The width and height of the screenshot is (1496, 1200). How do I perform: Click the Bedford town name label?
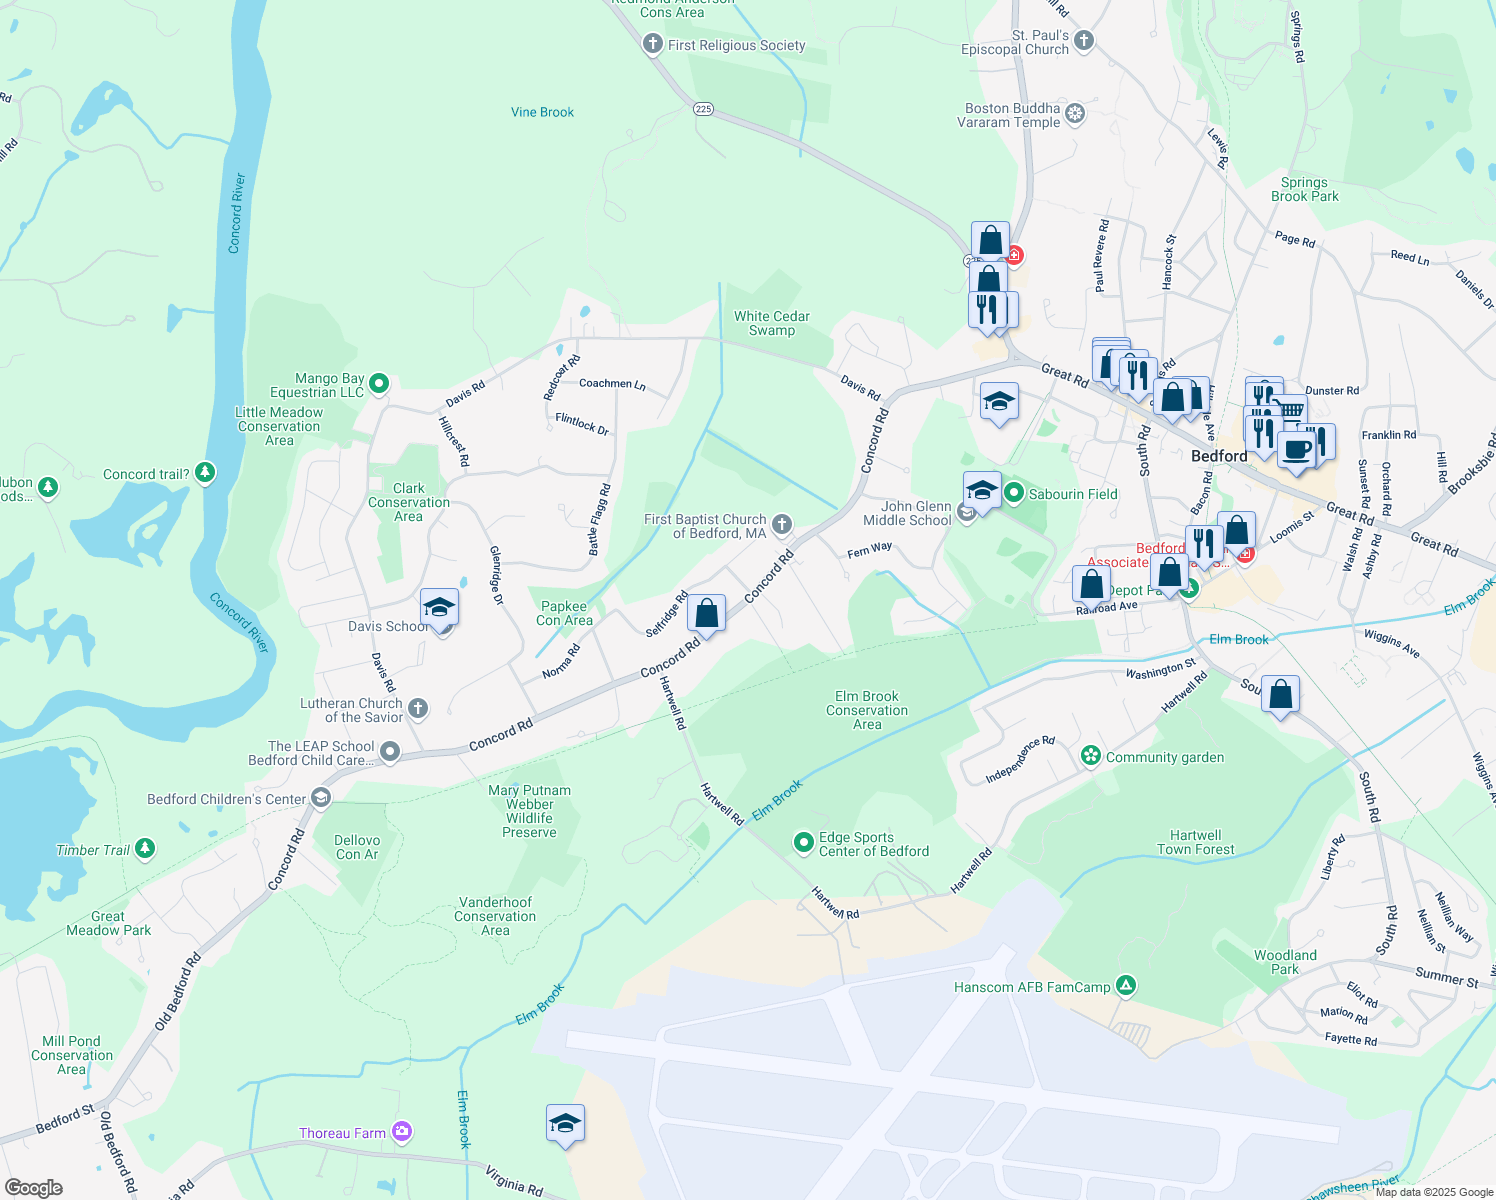(1219, 456)
